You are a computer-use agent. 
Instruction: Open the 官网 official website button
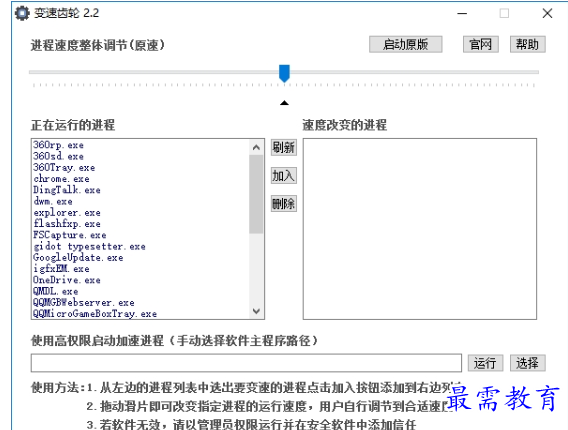[480, 44]
